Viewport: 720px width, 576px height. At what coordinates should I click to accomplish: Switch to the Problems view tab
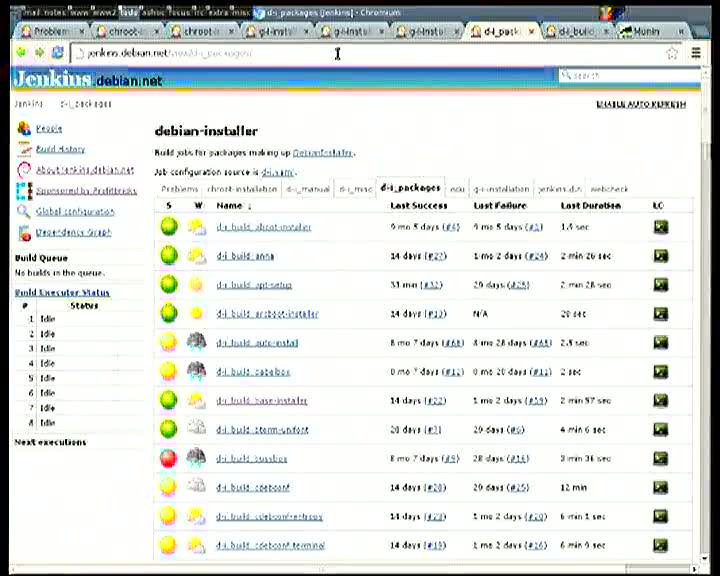point(180,189)
